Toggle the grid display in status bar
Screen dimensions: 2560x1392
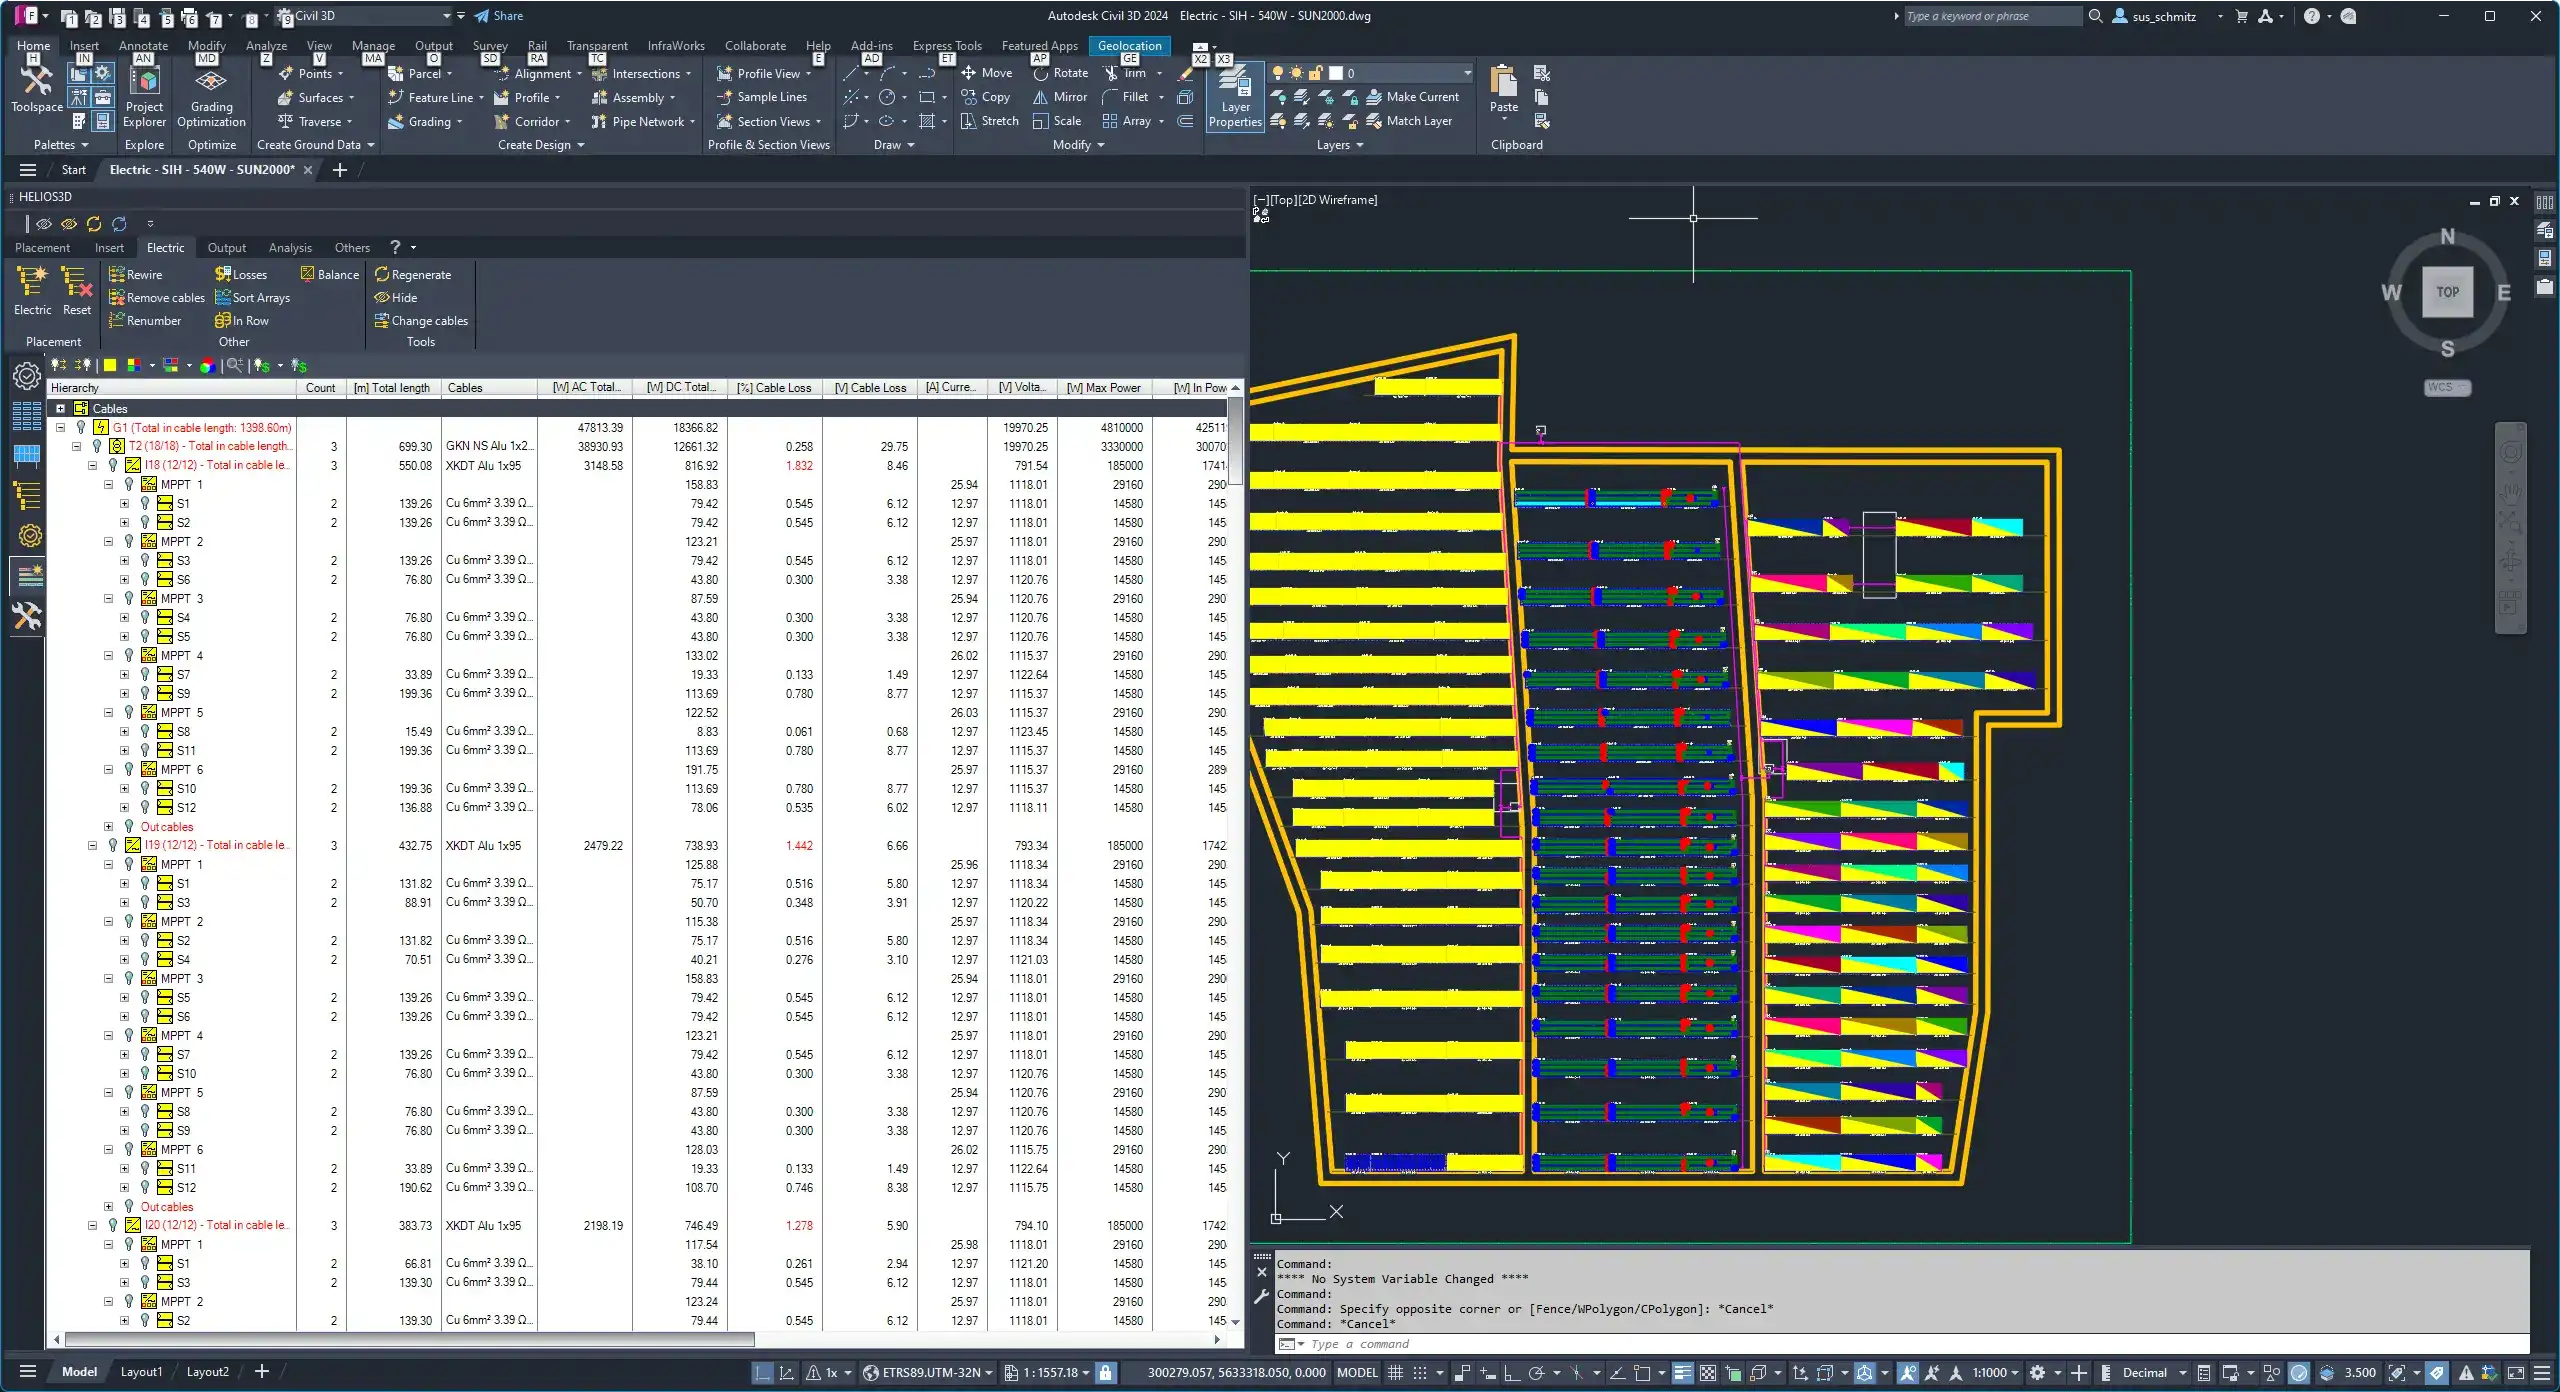(x=1395, y=1372)
